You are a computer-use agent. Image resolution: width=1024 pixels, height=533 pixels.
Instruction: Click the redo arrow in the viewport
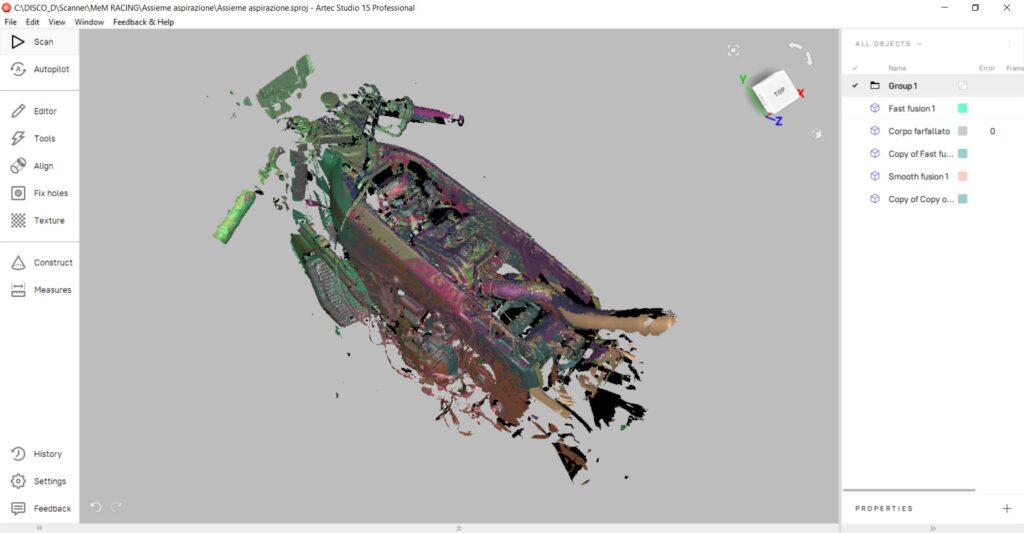point(117,507)
